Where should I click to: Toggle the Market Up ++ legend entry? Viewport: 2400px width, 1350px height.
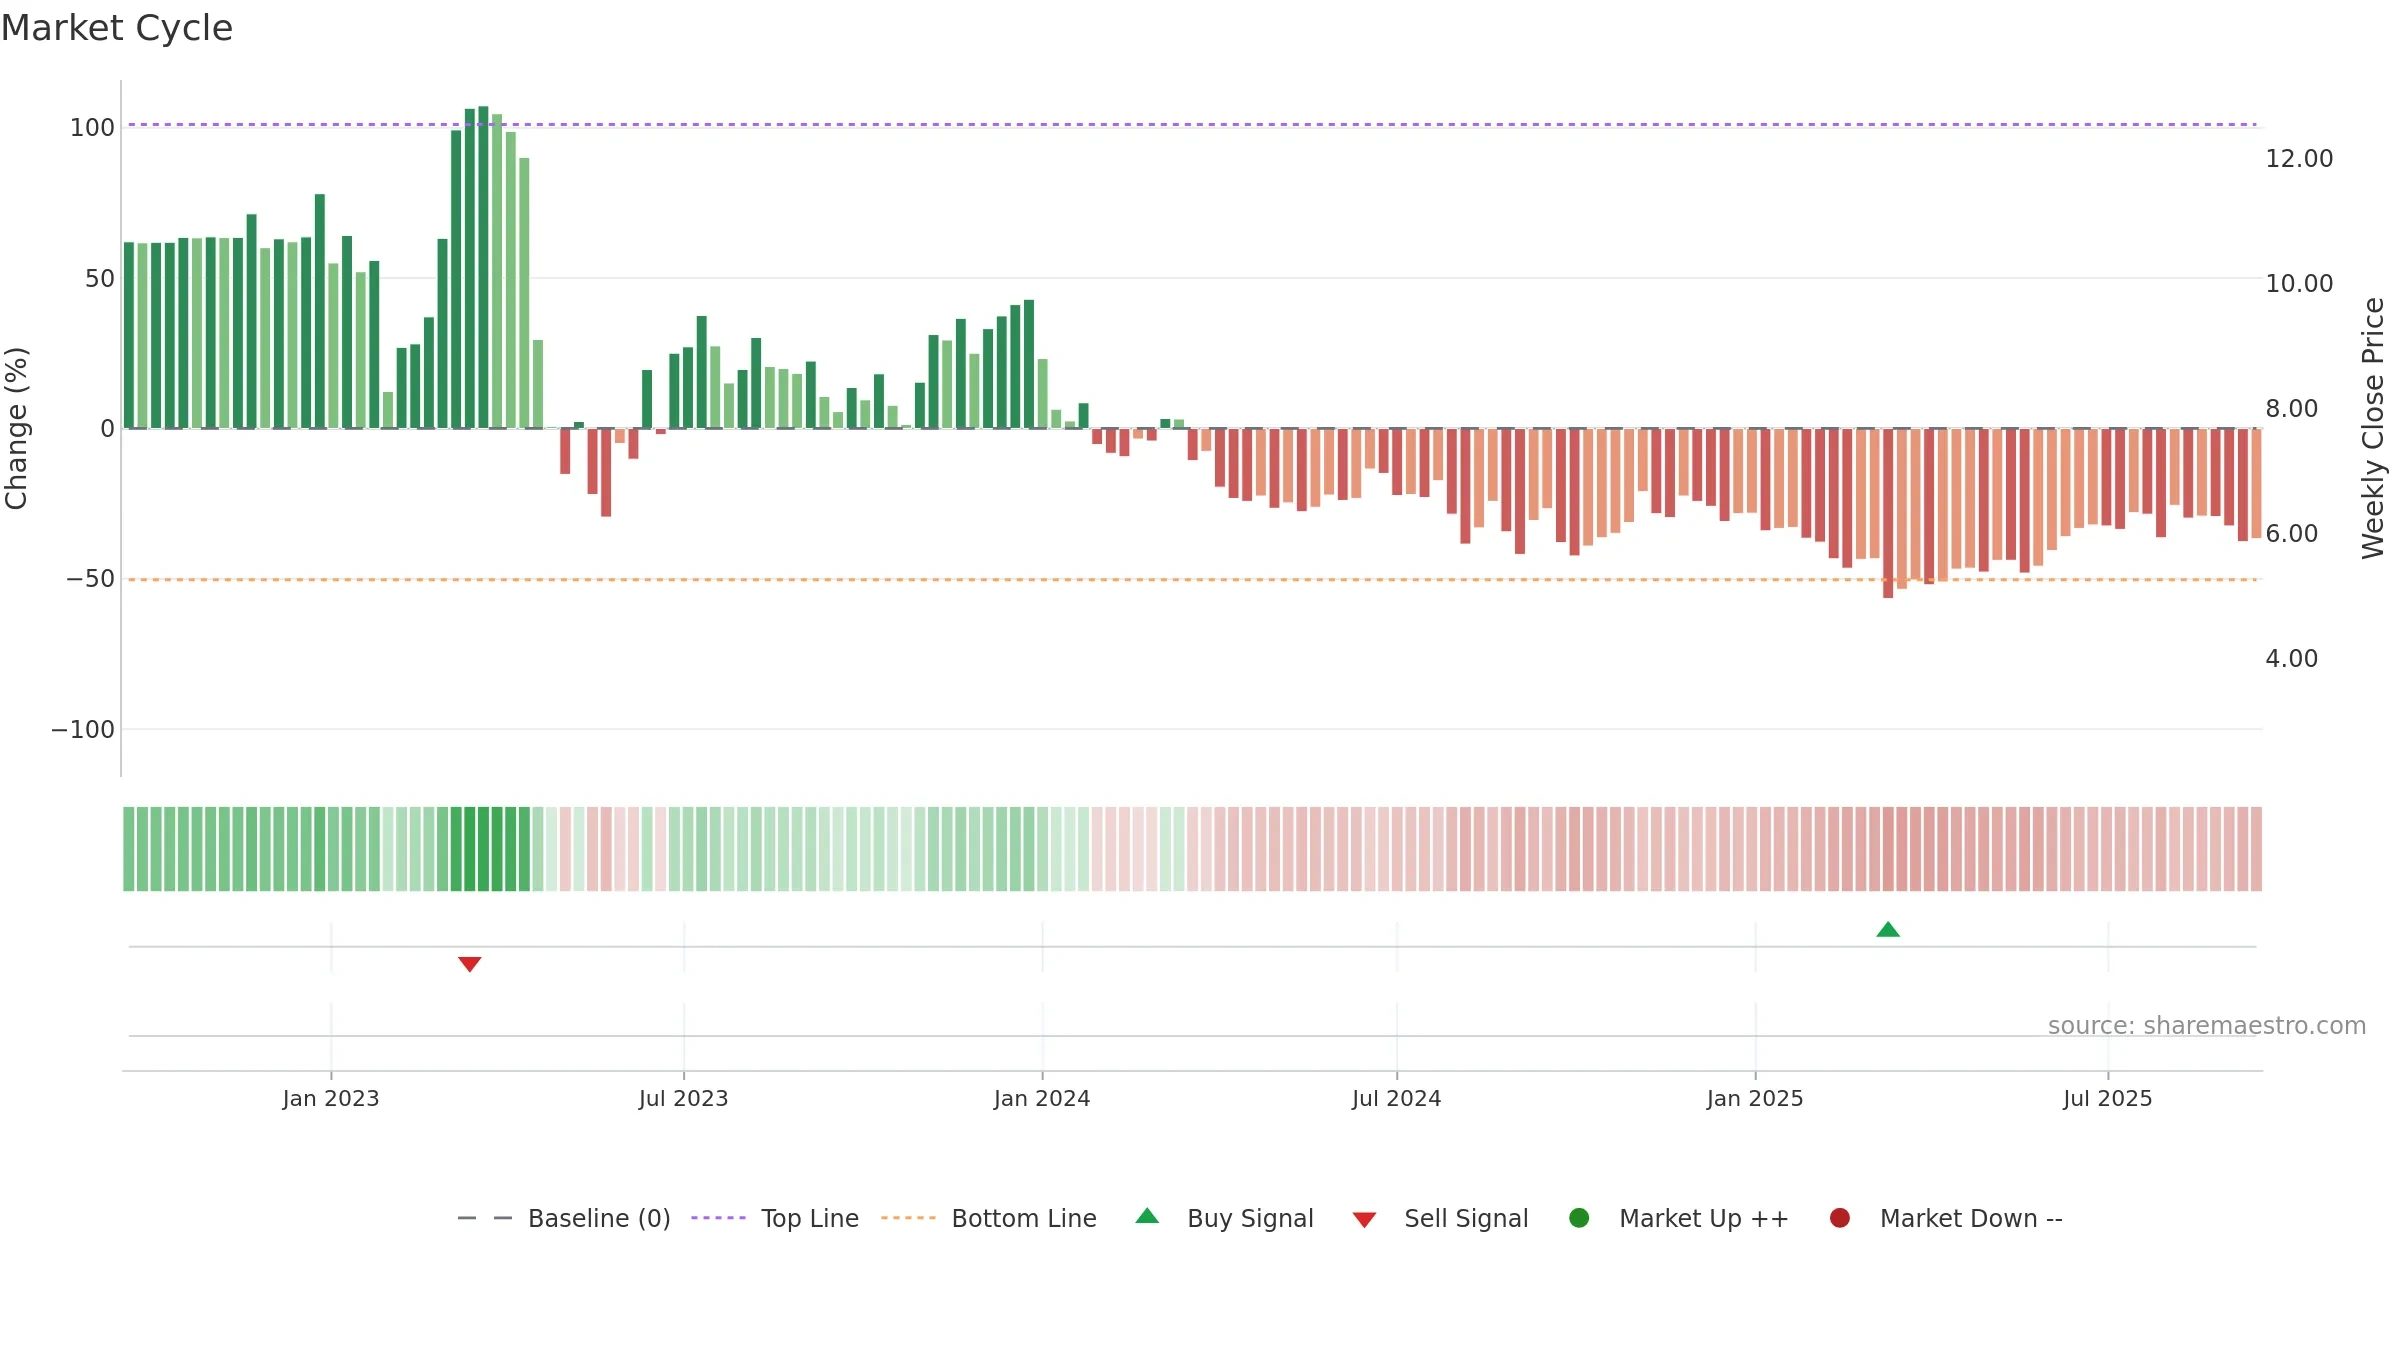click(x=1679, y=1218)
